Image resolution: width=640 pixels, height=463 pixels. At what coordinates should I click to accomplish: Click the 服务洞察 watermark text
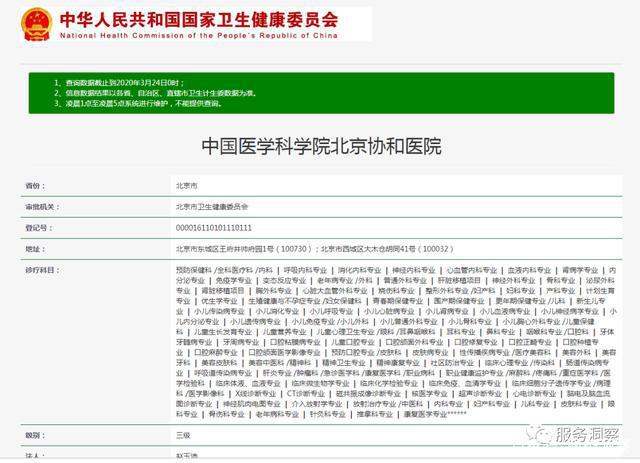pos(588,435)
